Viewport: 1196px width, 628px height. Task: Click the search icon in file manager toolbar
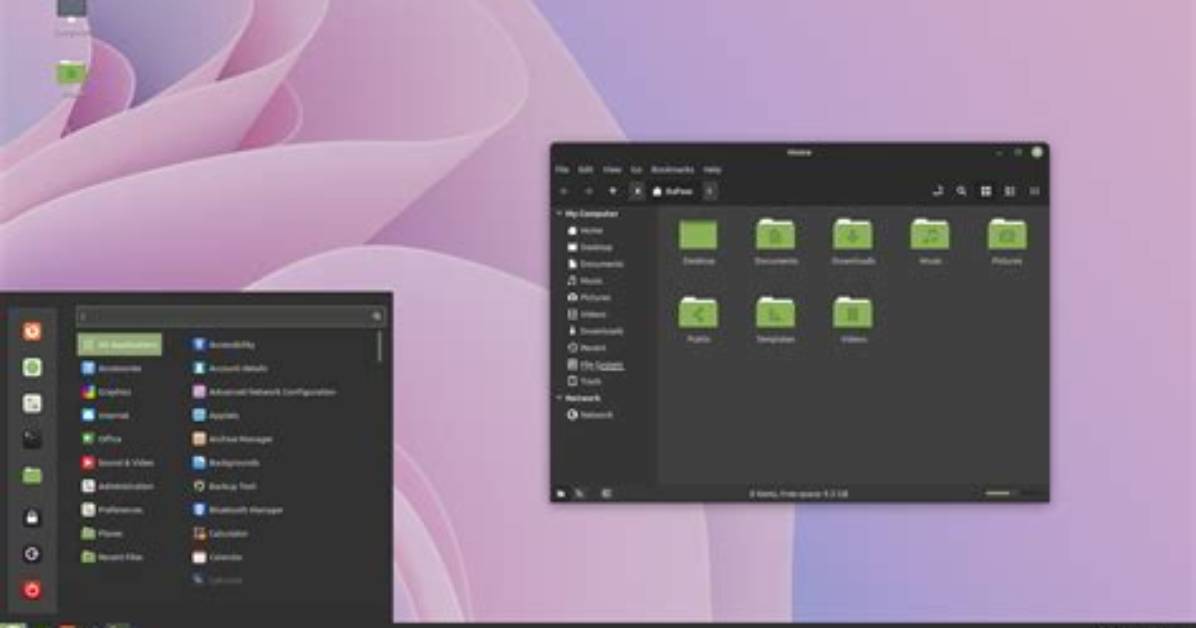962,192
